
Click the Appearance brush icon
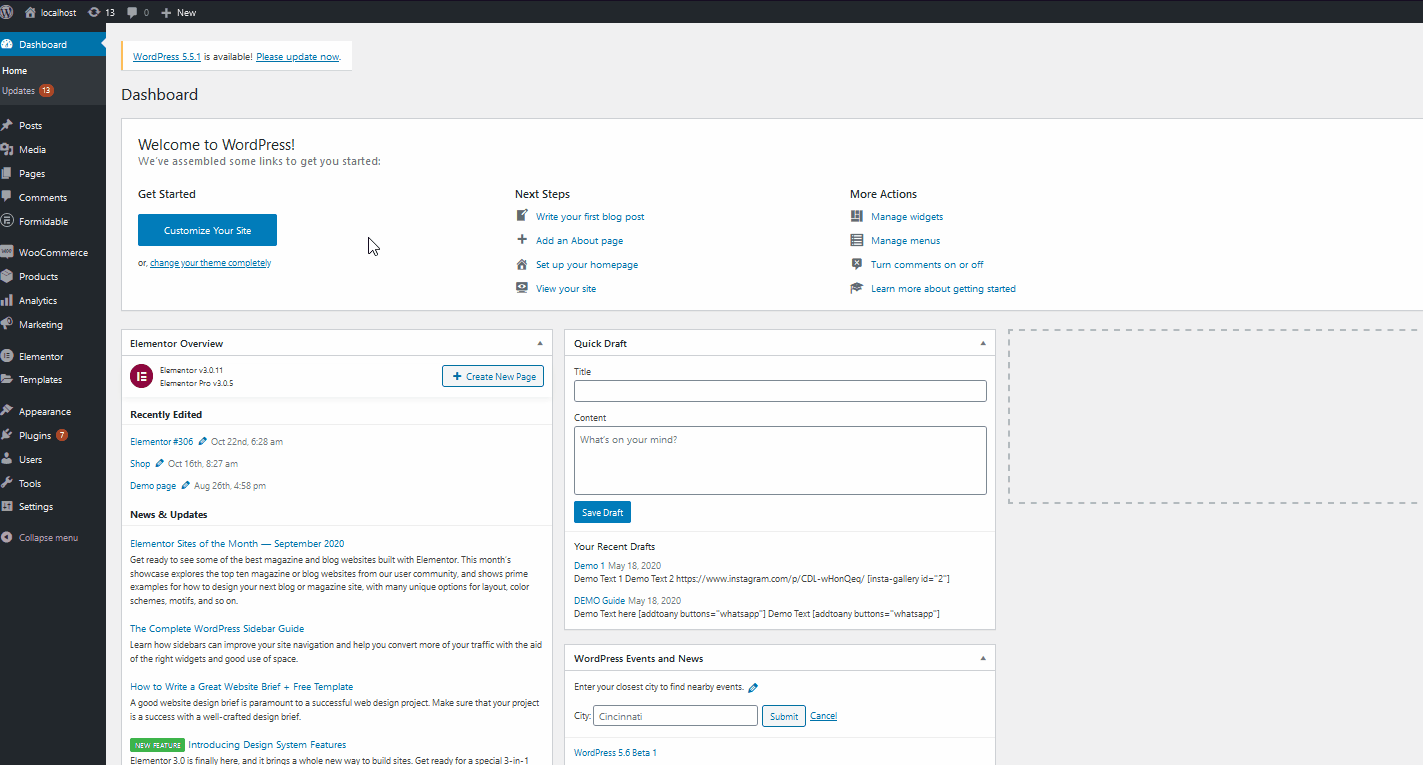point(7,411)
